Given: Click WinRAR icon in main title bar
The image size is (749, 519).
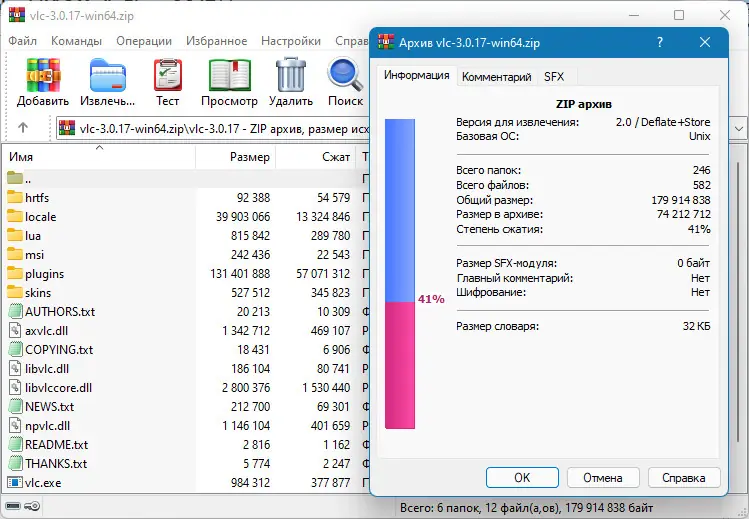Looking at the screenshot, I should pos(17,15).
